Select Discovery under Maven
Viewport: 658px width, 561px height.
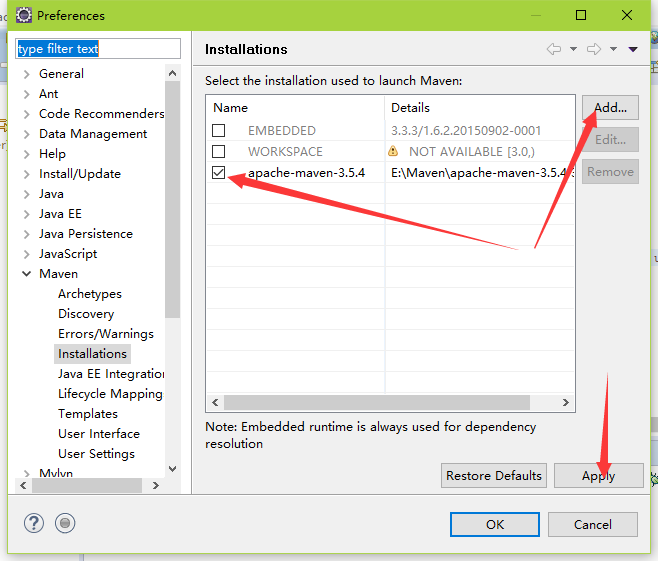point(86,314)
